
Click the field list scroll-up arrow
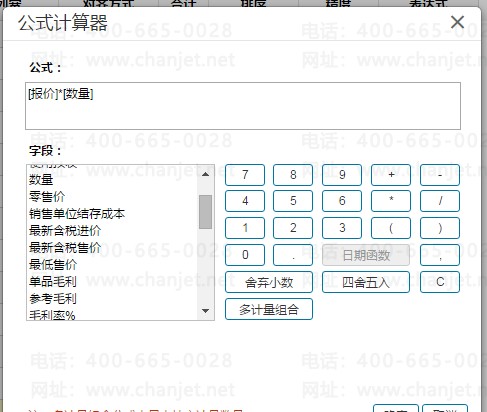[206, 174]
